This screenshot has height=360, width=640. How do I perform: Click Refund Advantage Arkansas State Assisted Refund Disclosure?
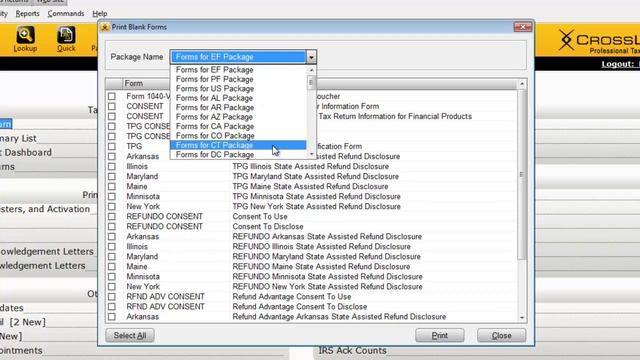tap(339, 317)
